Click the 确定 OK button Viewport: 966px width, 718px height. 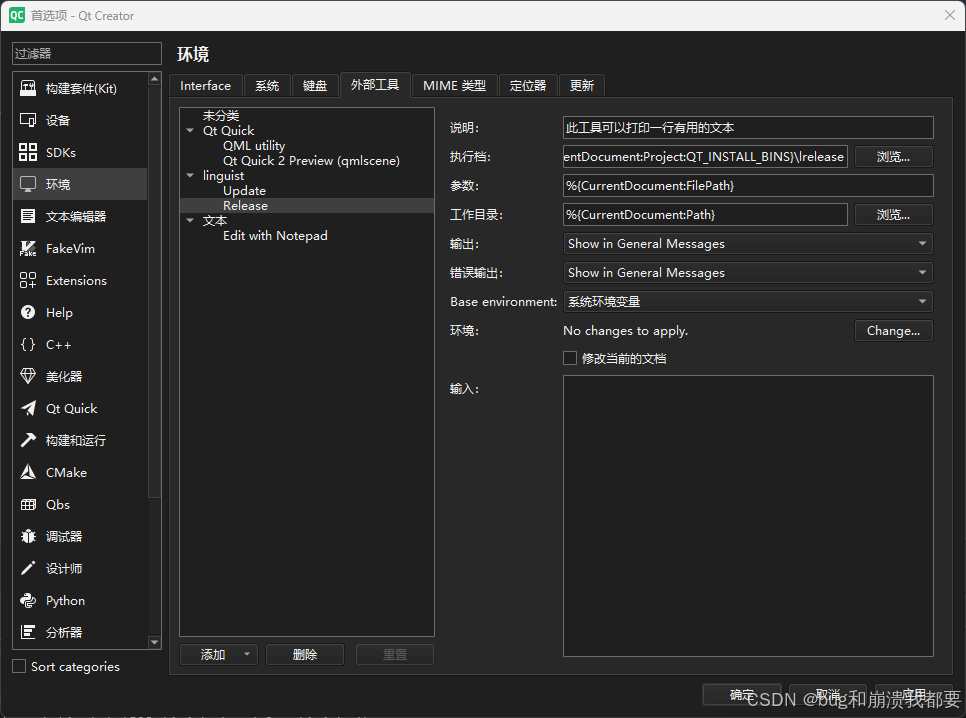point(742,695)
